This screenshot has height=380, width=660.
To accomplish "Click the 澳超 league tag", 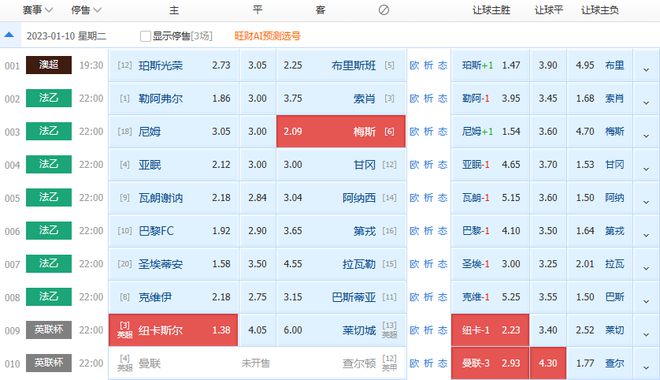I will tap(49, 65).
